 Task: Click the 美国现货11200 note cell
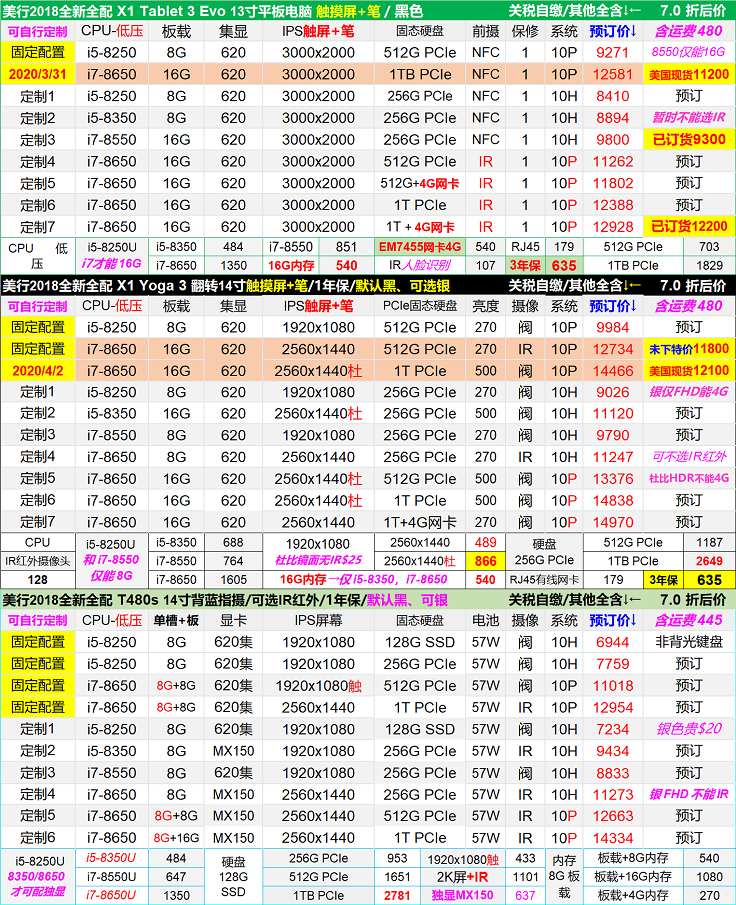coord(688,75)
